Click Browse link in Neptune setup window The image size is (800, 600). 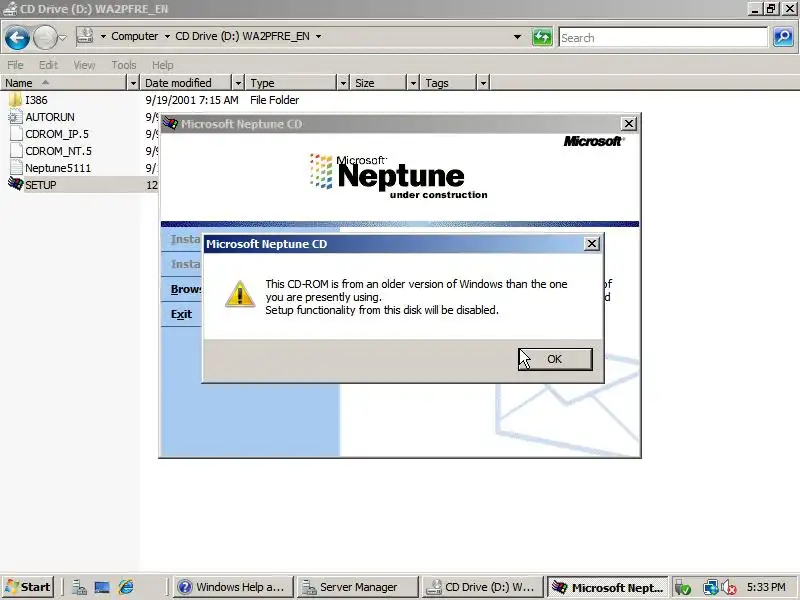coord(186,289)
